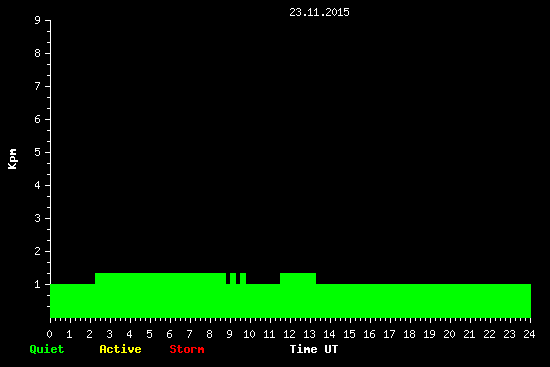This screenshot has width=550, height=367.
Task: Click hour 12 on the time axis
Action: point(289,334)
